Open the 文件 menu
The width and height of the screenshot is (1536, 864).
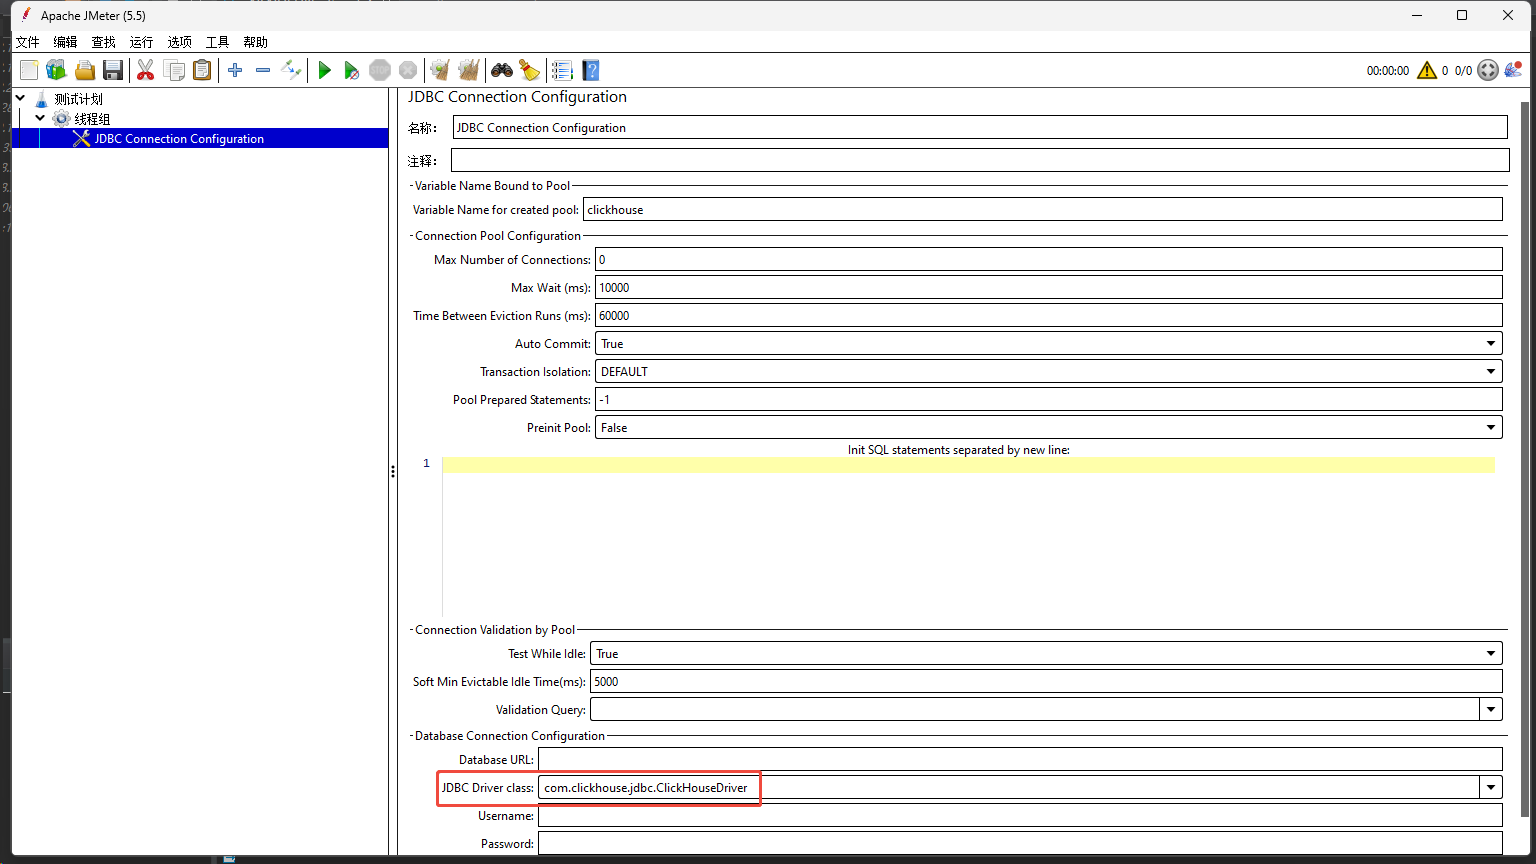pyautogui.click(x=27, y=42)
